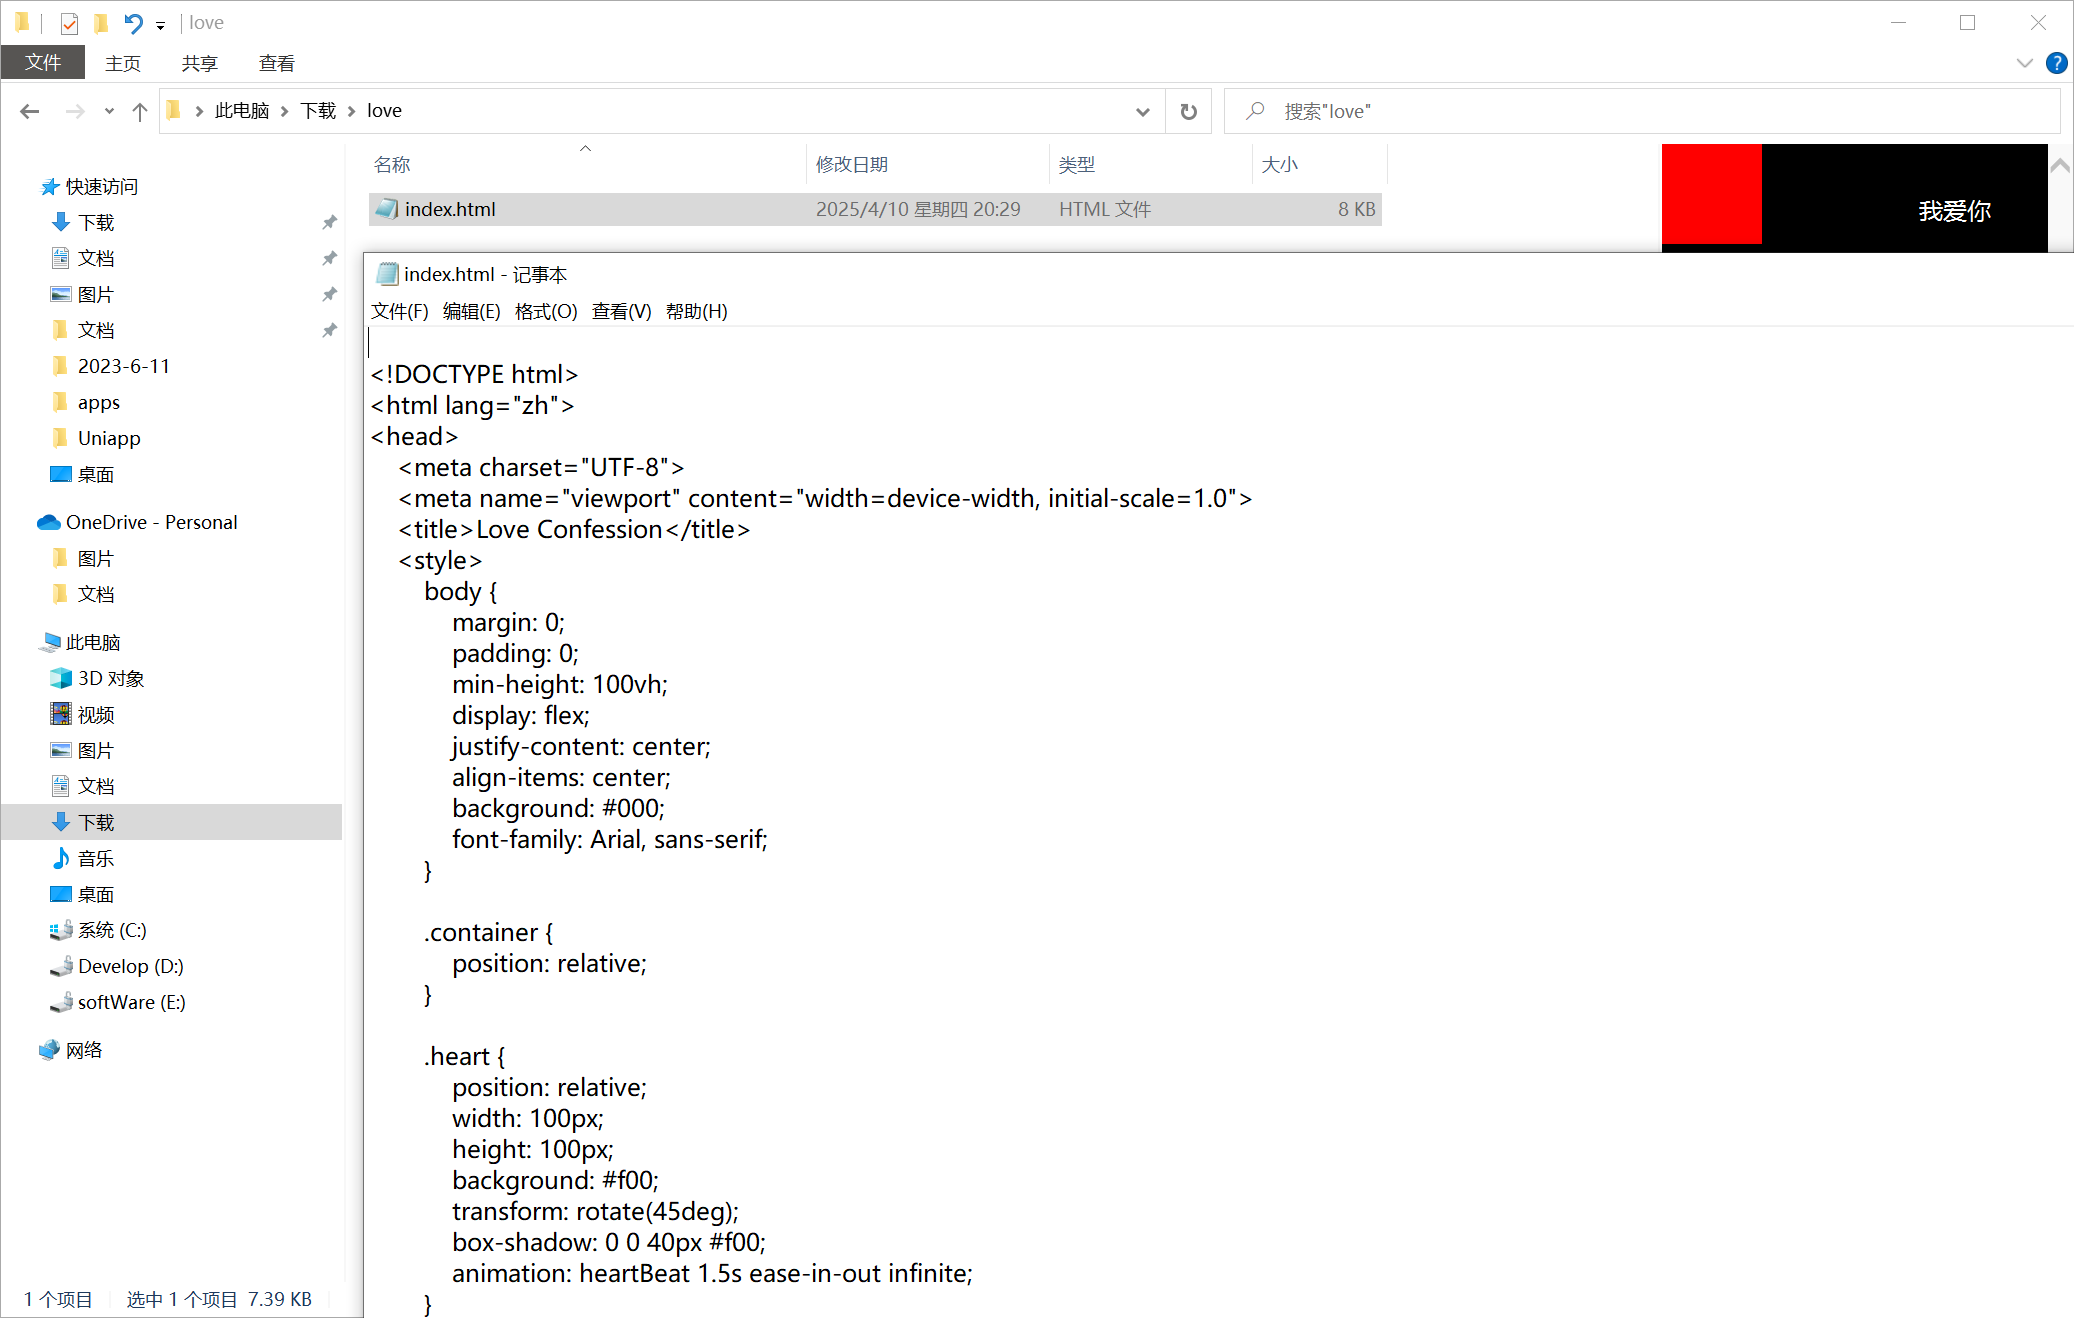
Task: Open recent locations dropdown arrow
Action: [109, 111]
